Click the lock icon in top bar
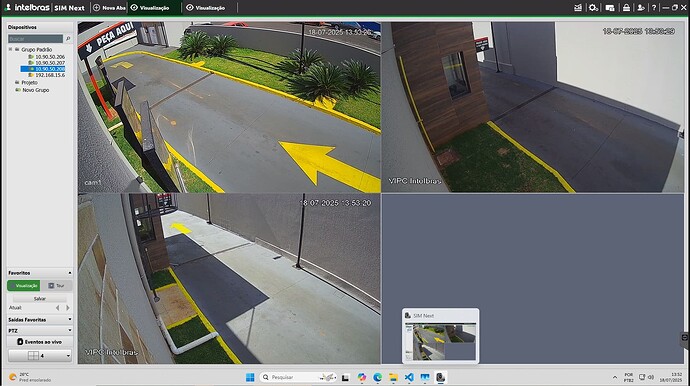This screenshot has width=690, height=386. [626, 7]
